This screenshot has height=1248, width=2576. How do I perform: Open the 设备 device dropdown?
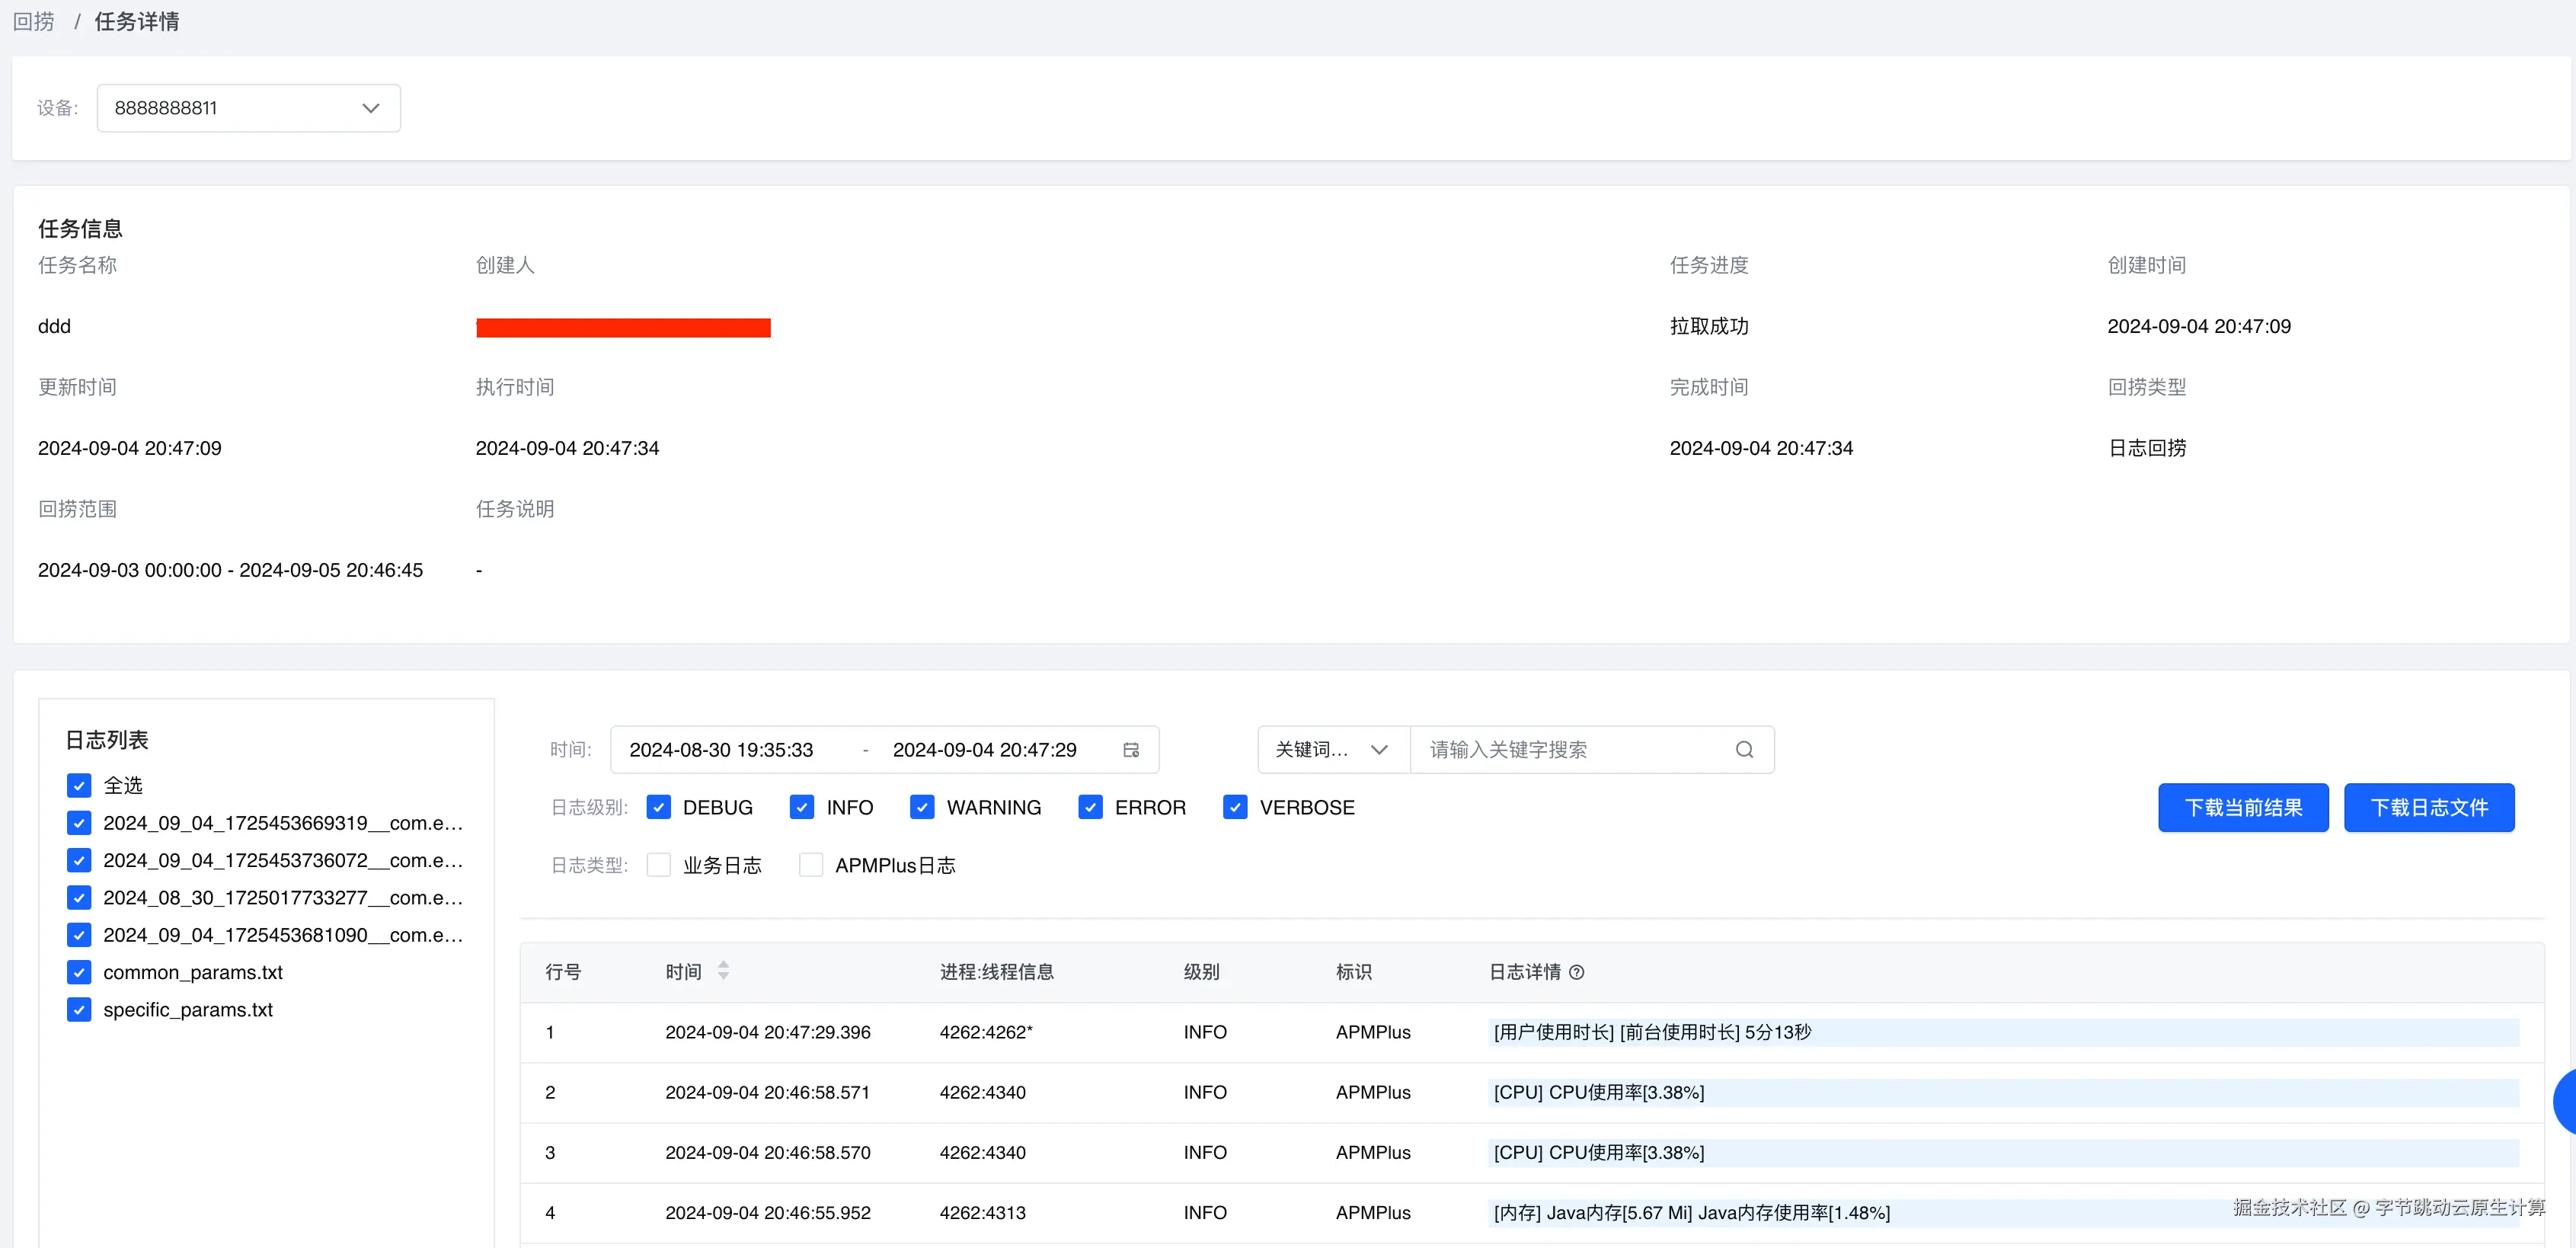[x=249, y=108]
